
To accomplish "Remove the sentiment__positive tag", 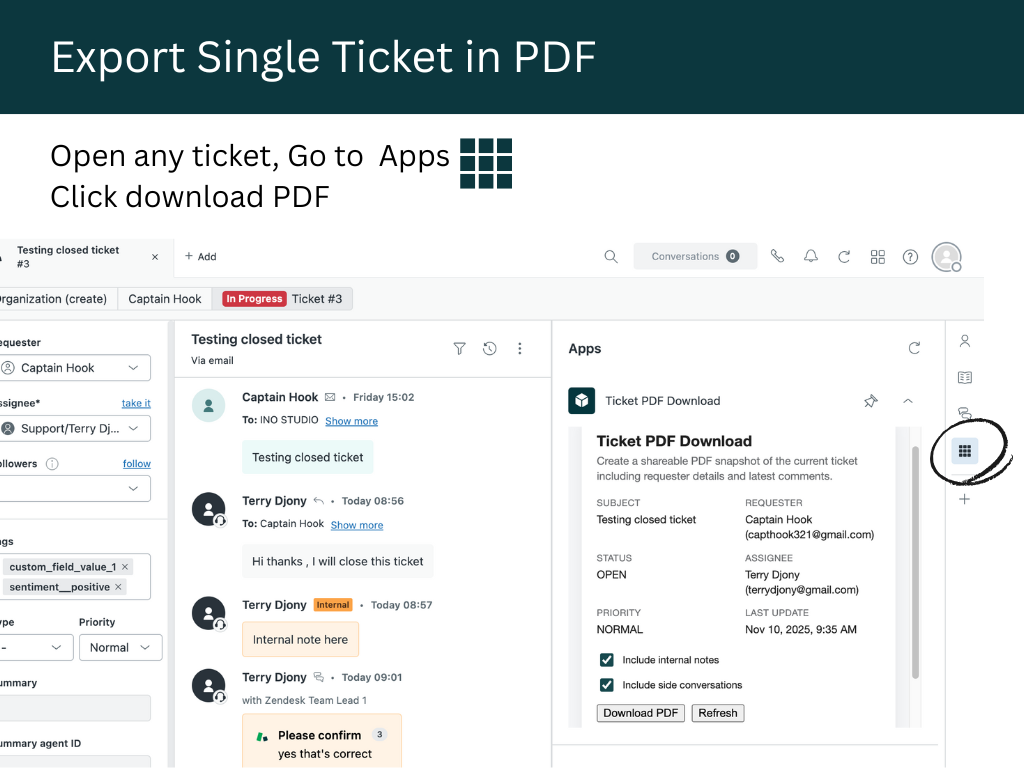I will coord(119,587).
